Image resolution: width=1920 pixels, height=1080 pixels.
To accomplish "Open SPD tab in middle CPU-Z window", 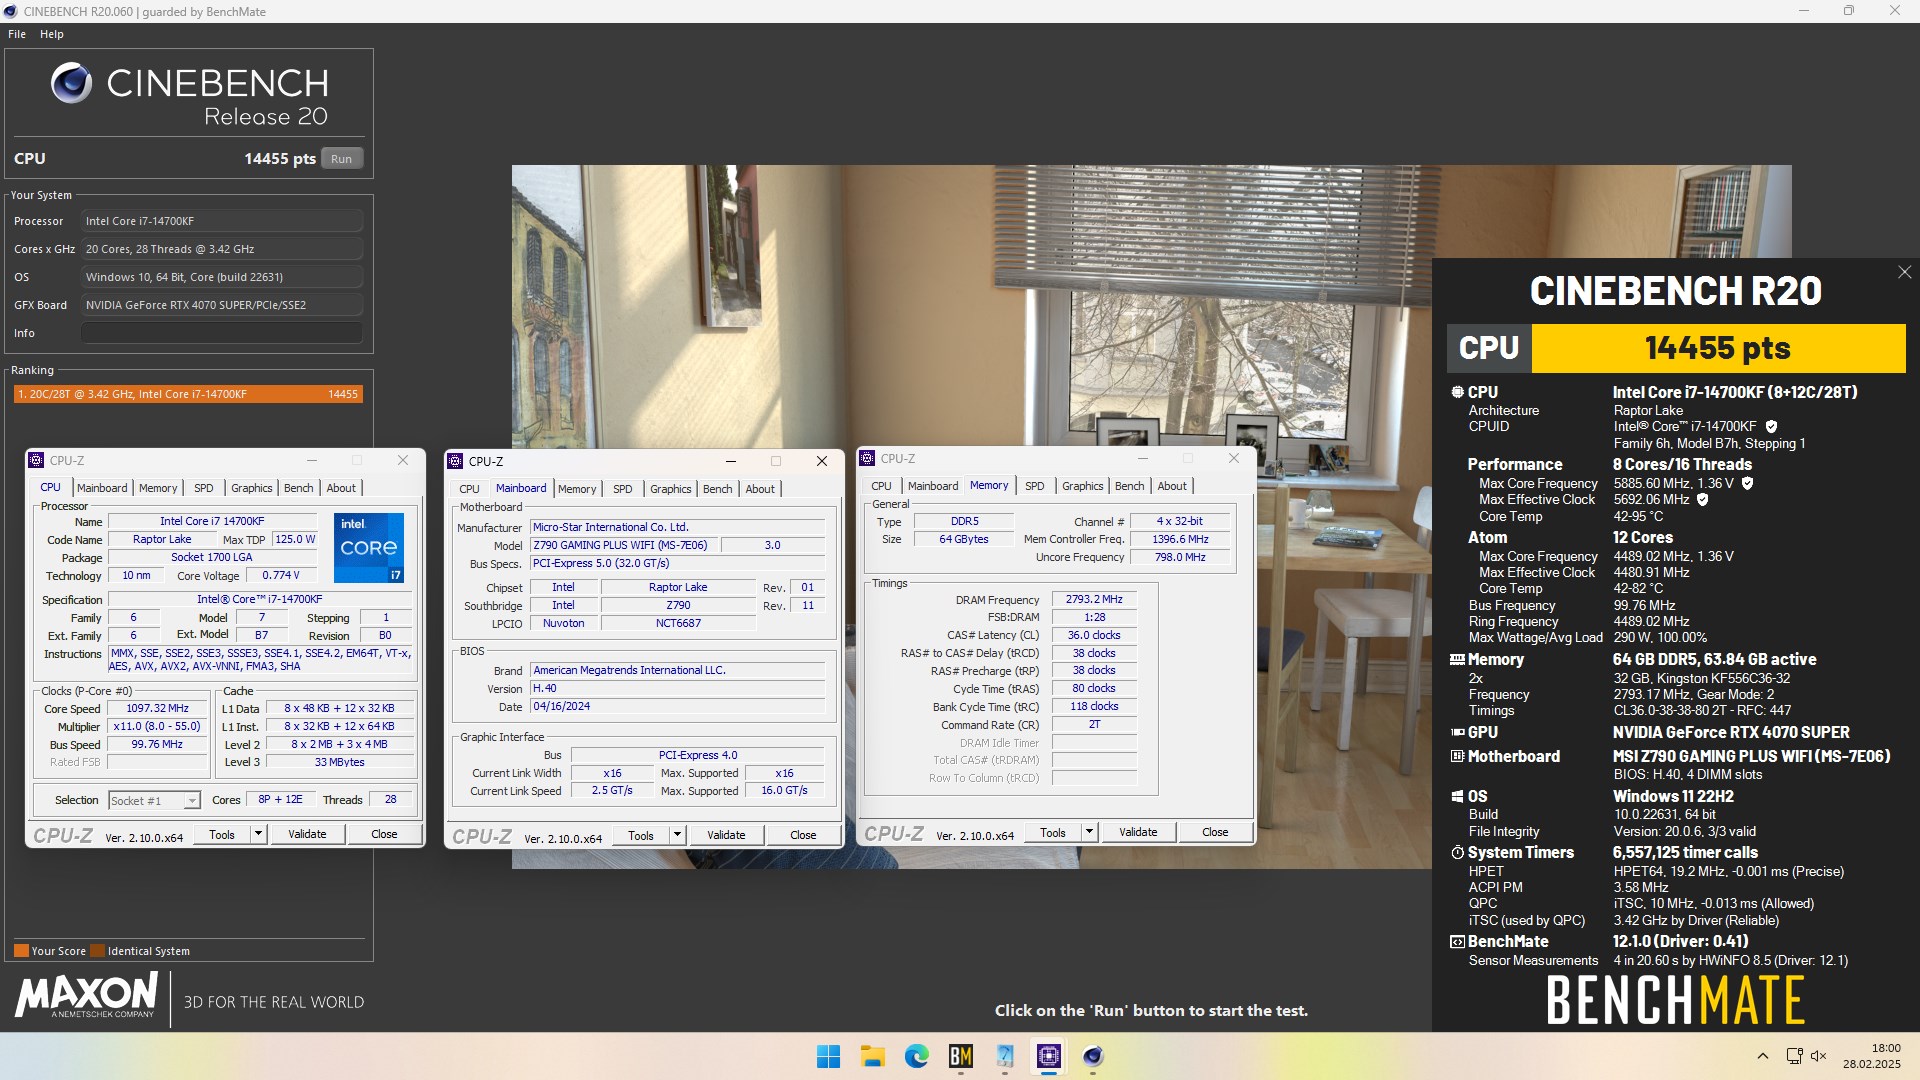I will [x=623, y=489].
